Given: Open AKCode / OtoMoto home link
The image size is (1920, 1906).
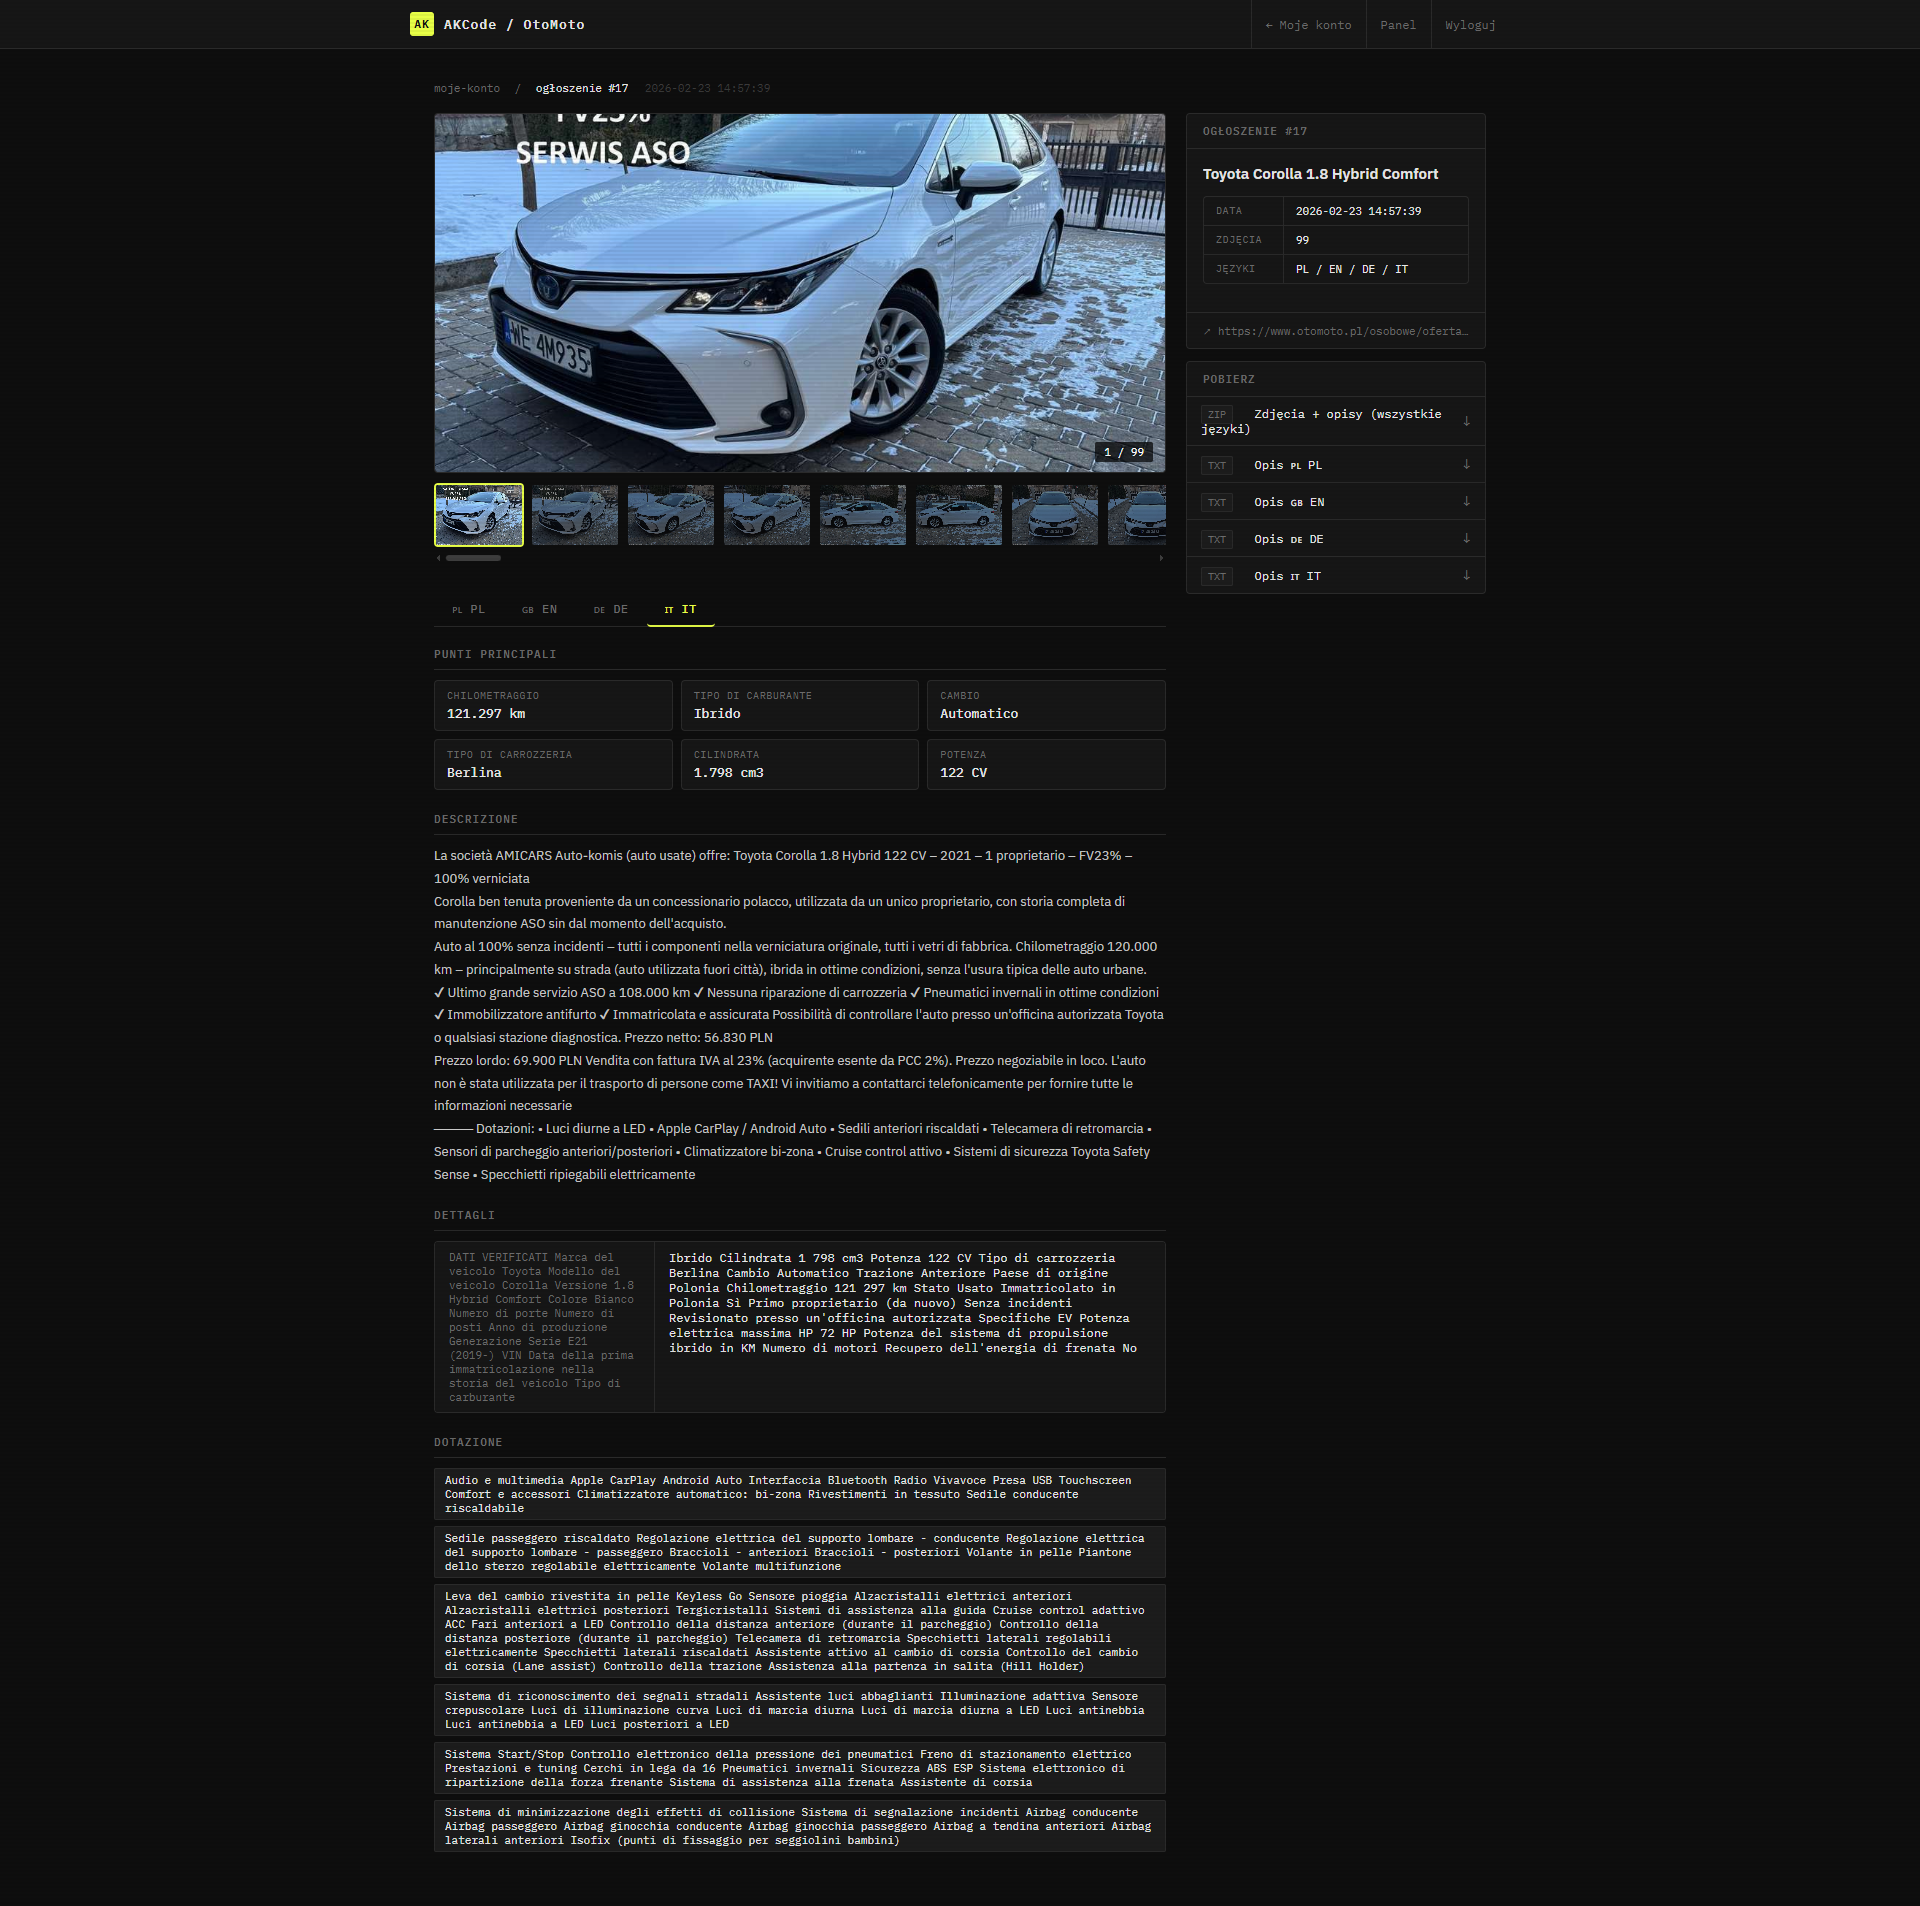Looking at the screenshot, I should tap(497, 24).
